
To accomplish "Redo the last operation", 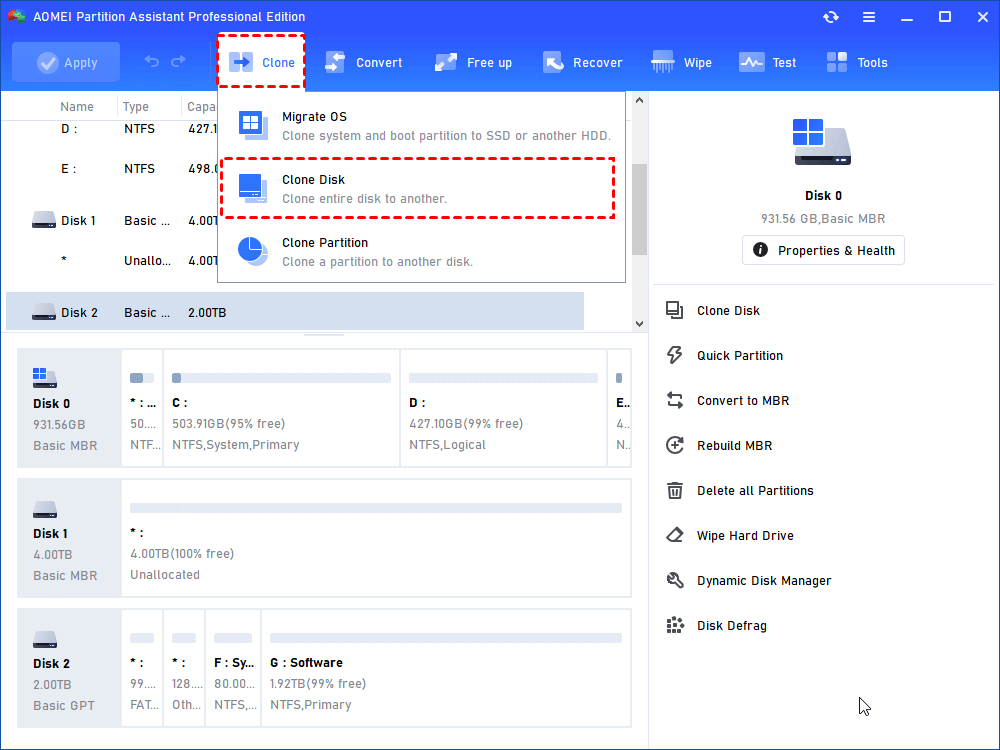I will click(179, 62).
